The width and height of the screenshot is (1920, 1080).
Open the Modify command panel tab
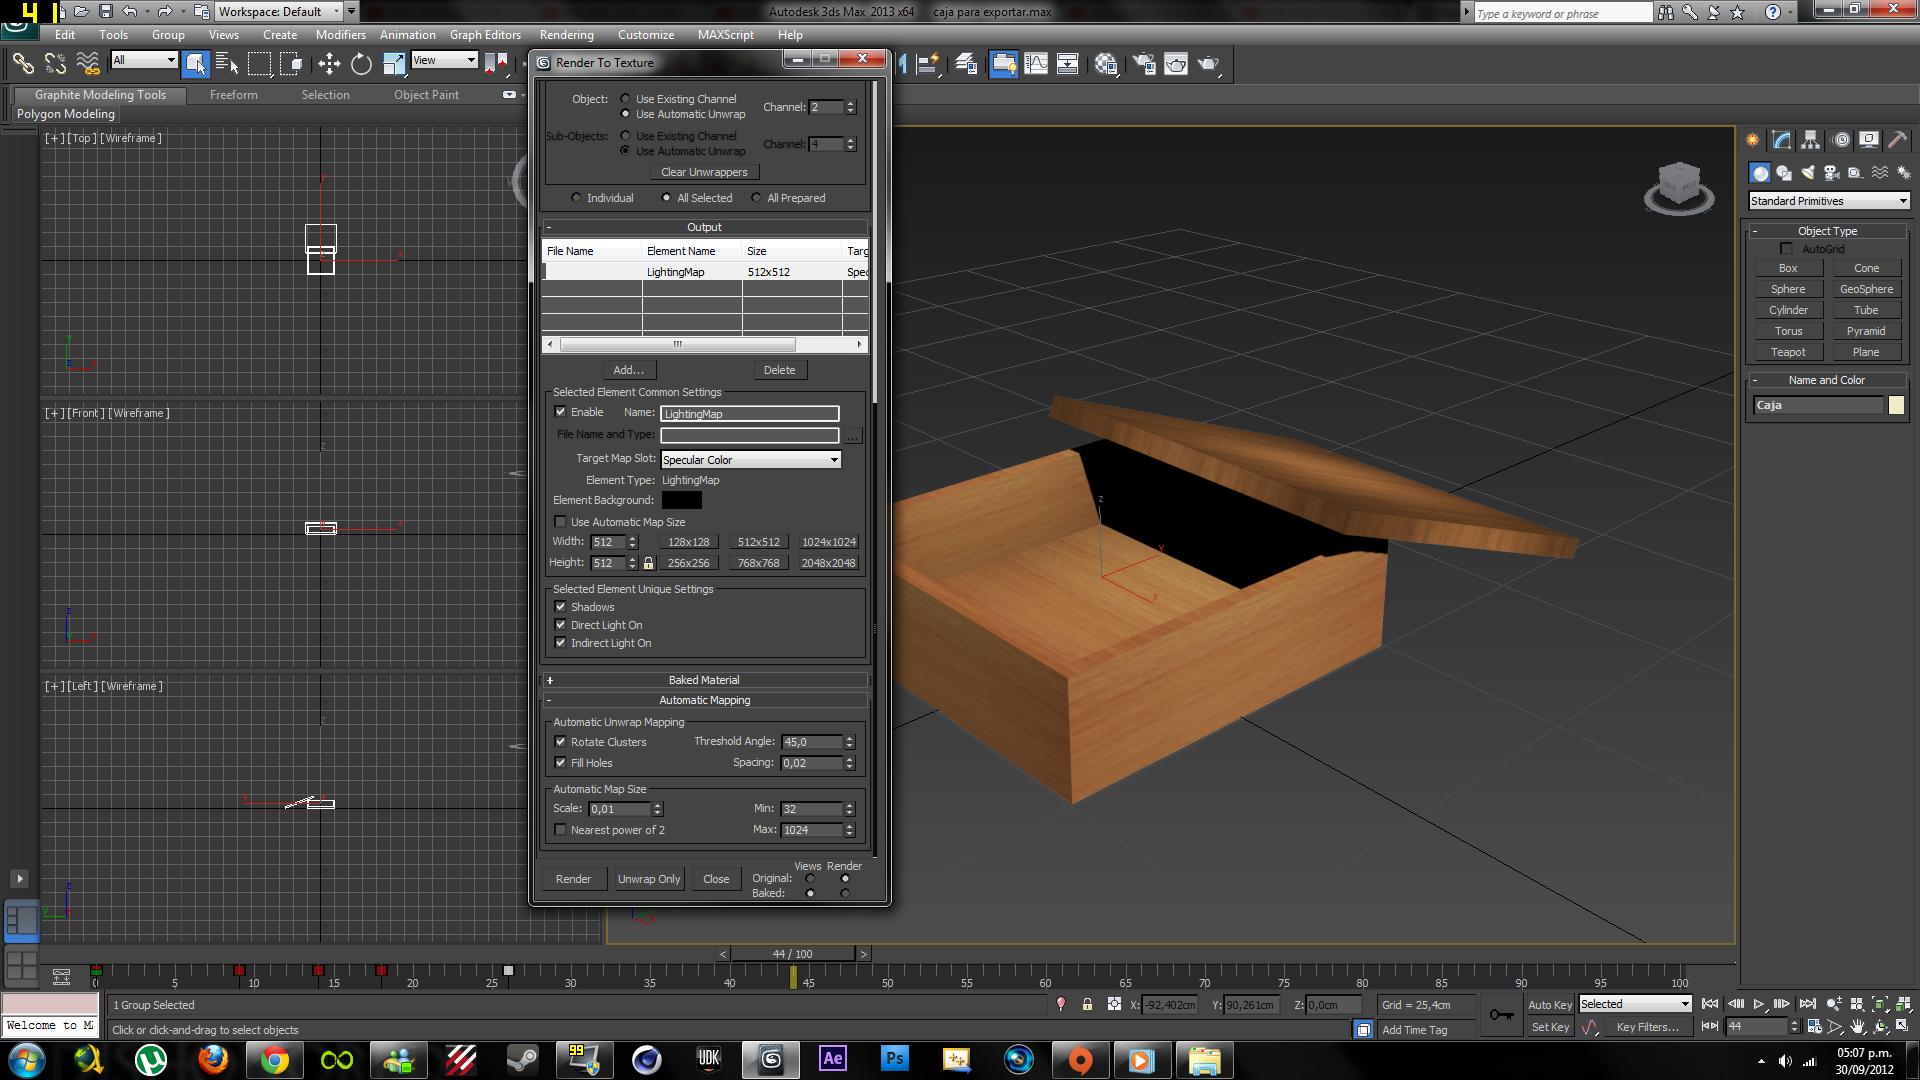(x=1781, y=141)
